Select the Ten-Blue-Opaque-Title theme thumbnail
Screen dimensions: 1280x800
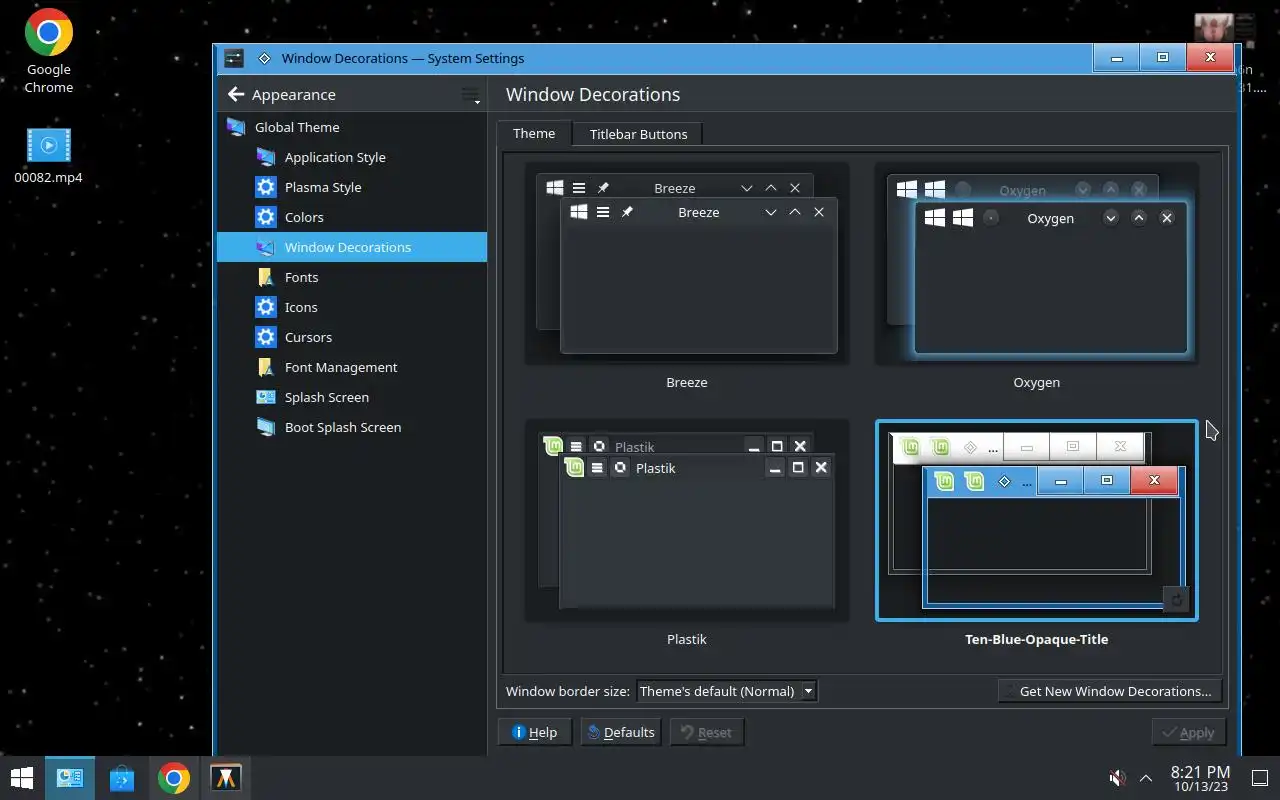point(1036,521)
